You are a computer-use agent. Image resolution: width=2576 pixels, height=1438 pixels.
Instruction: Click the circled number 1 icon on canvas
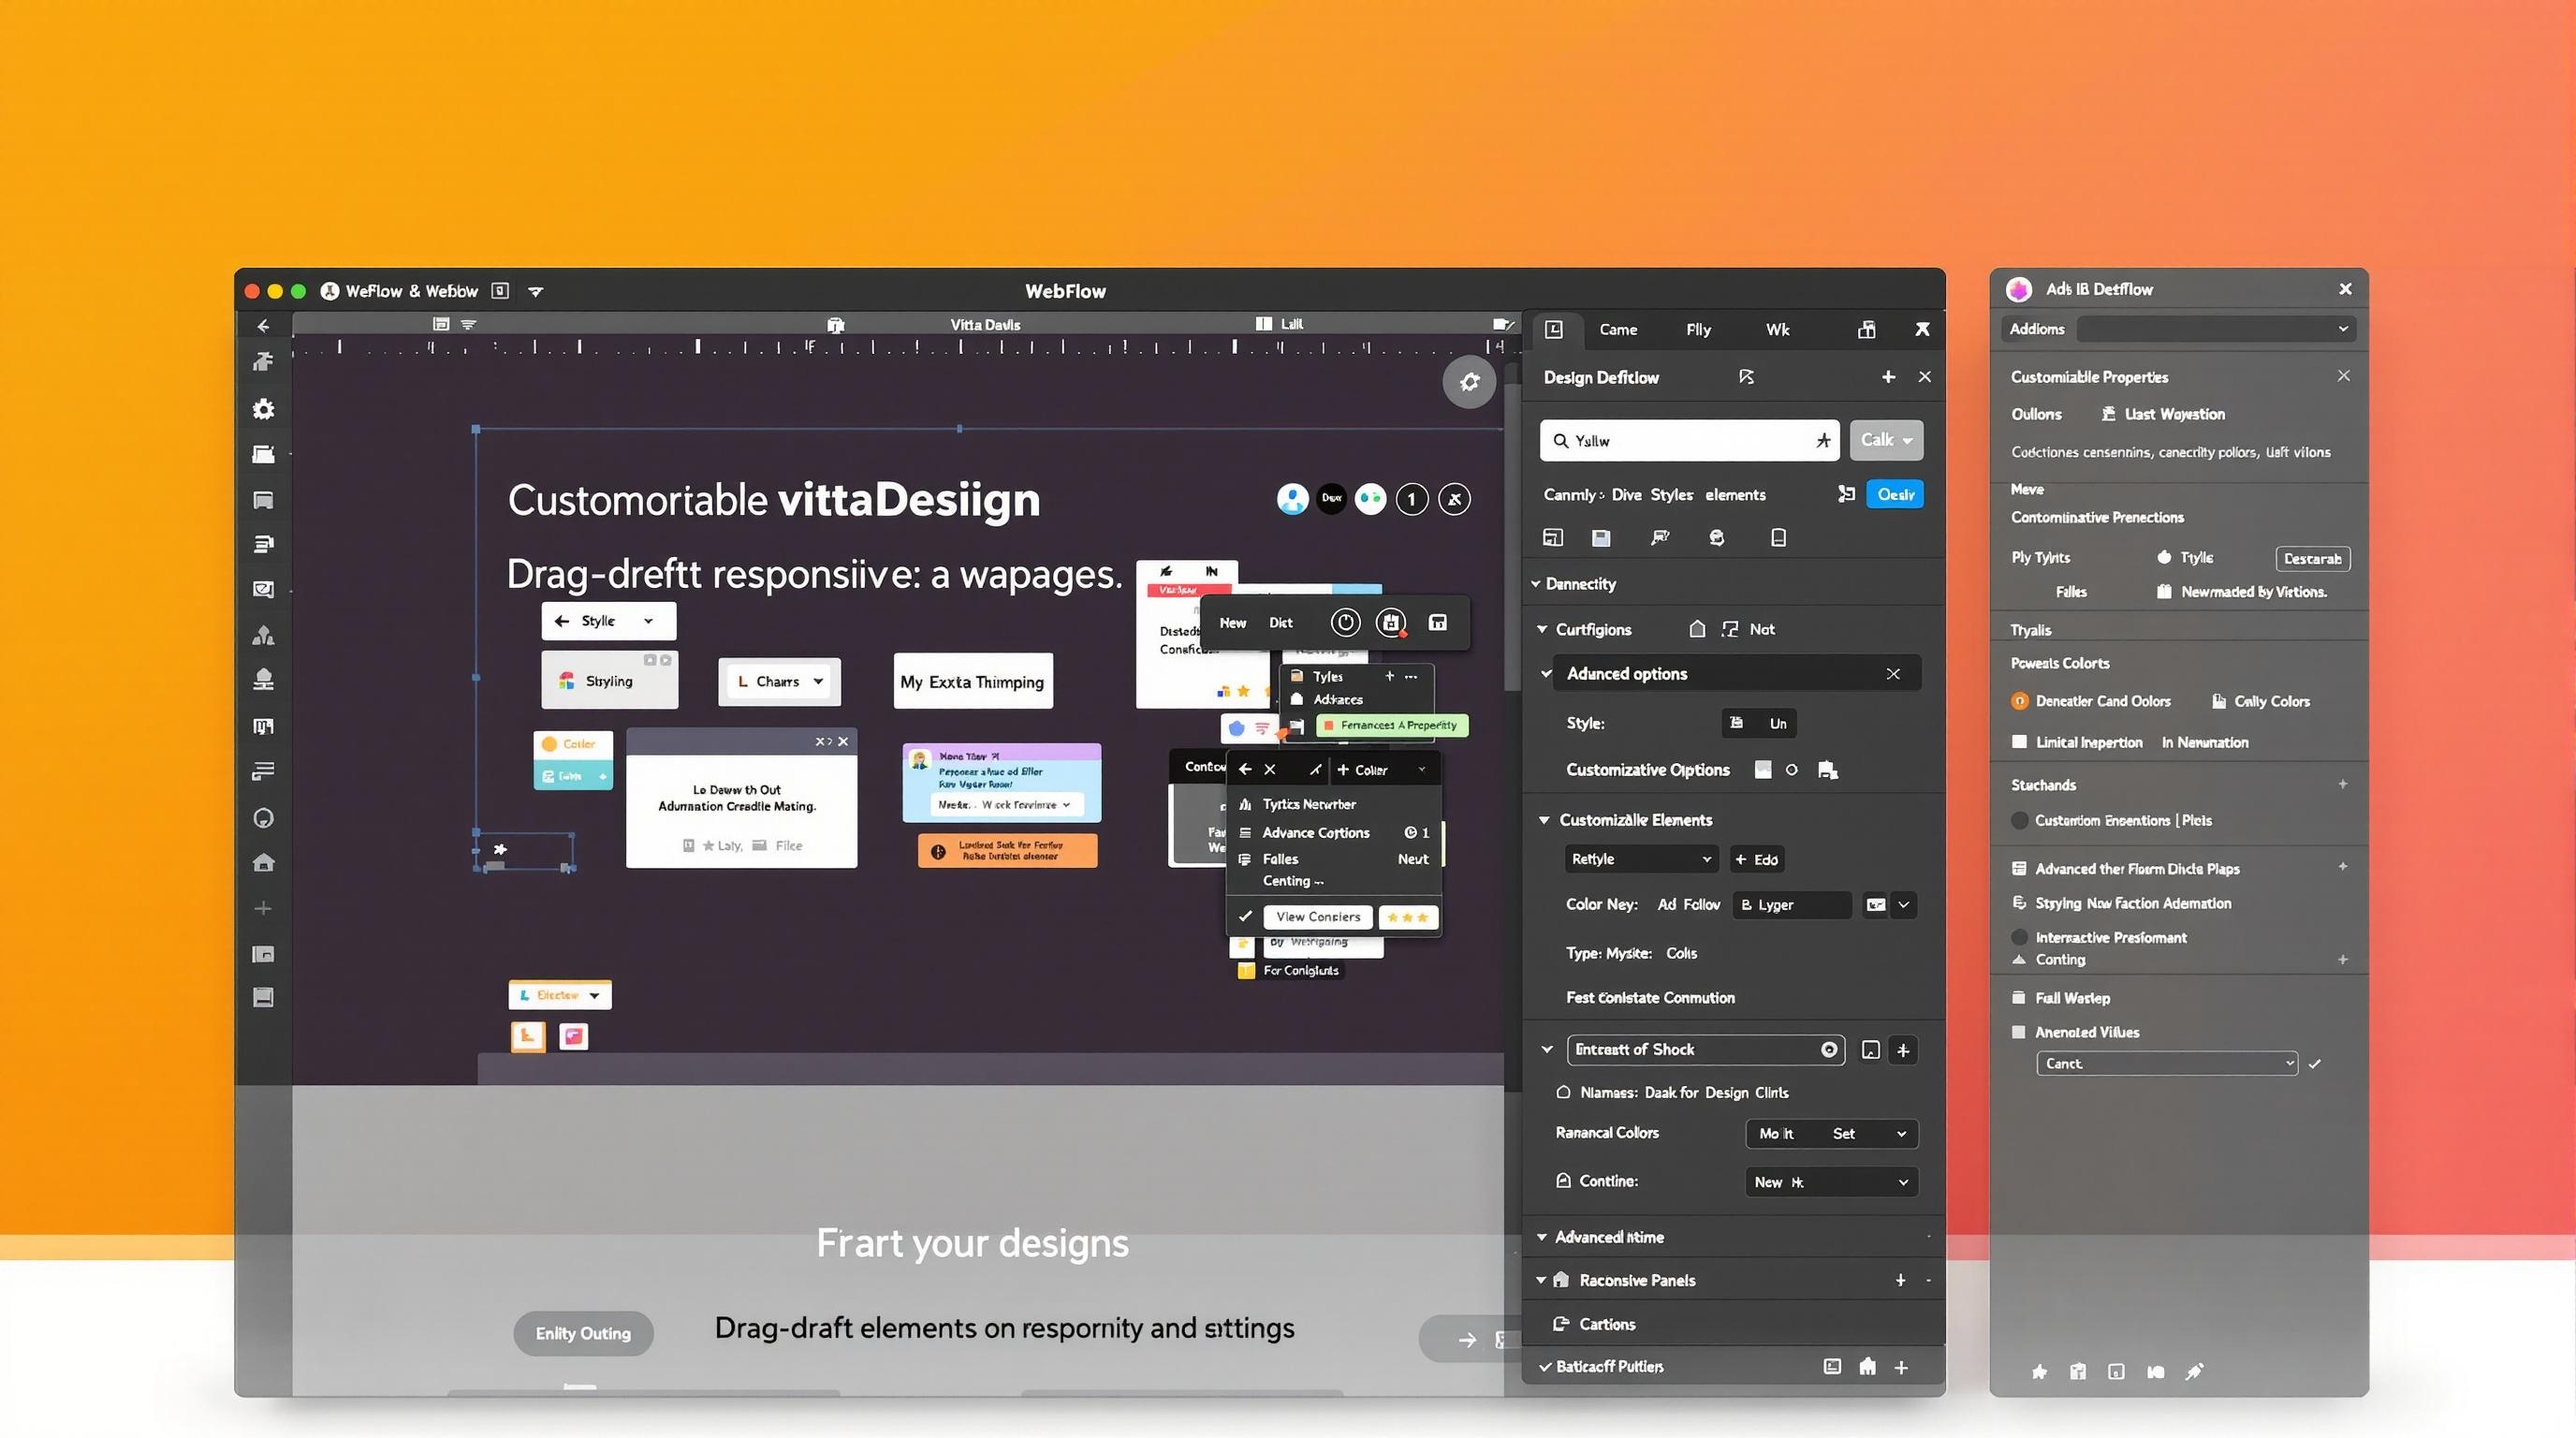pos(1411,498)
